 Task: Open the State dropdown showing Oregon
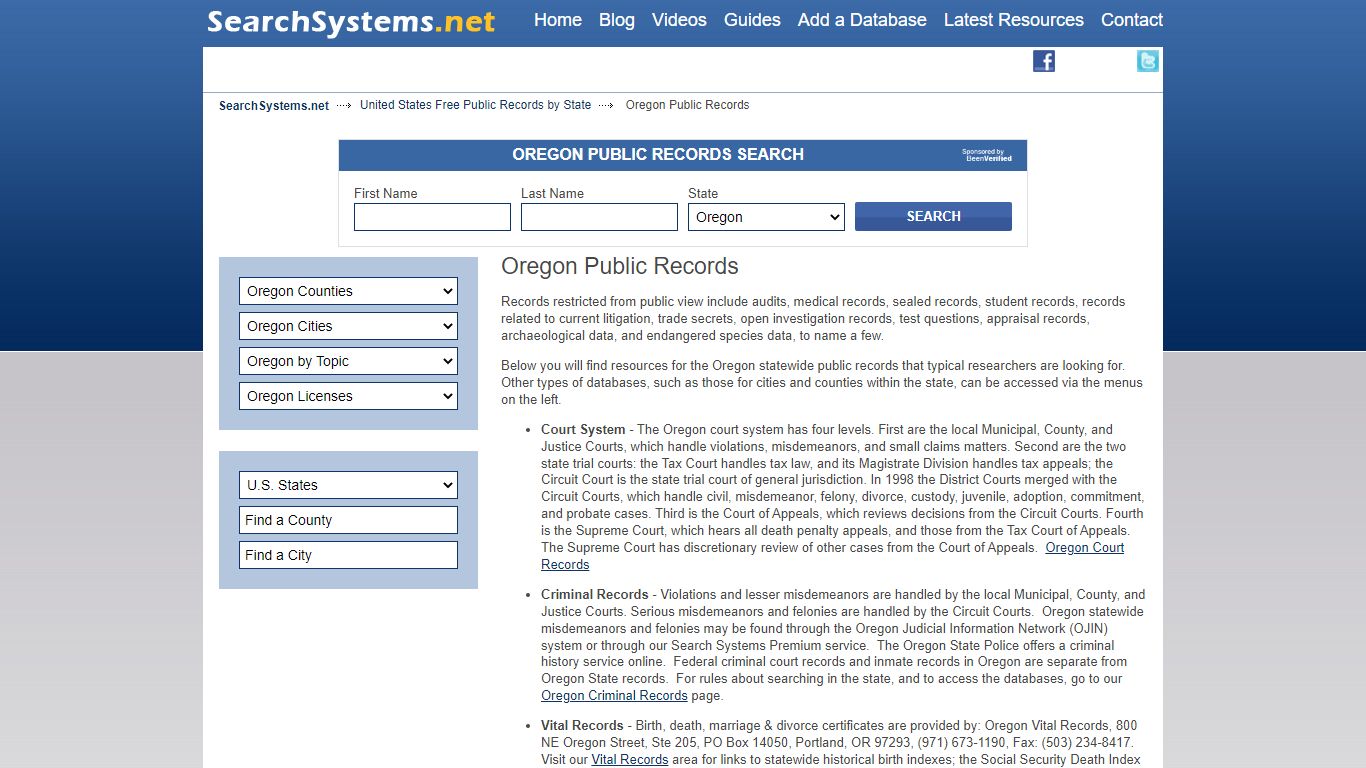click(x=766, y=217)
